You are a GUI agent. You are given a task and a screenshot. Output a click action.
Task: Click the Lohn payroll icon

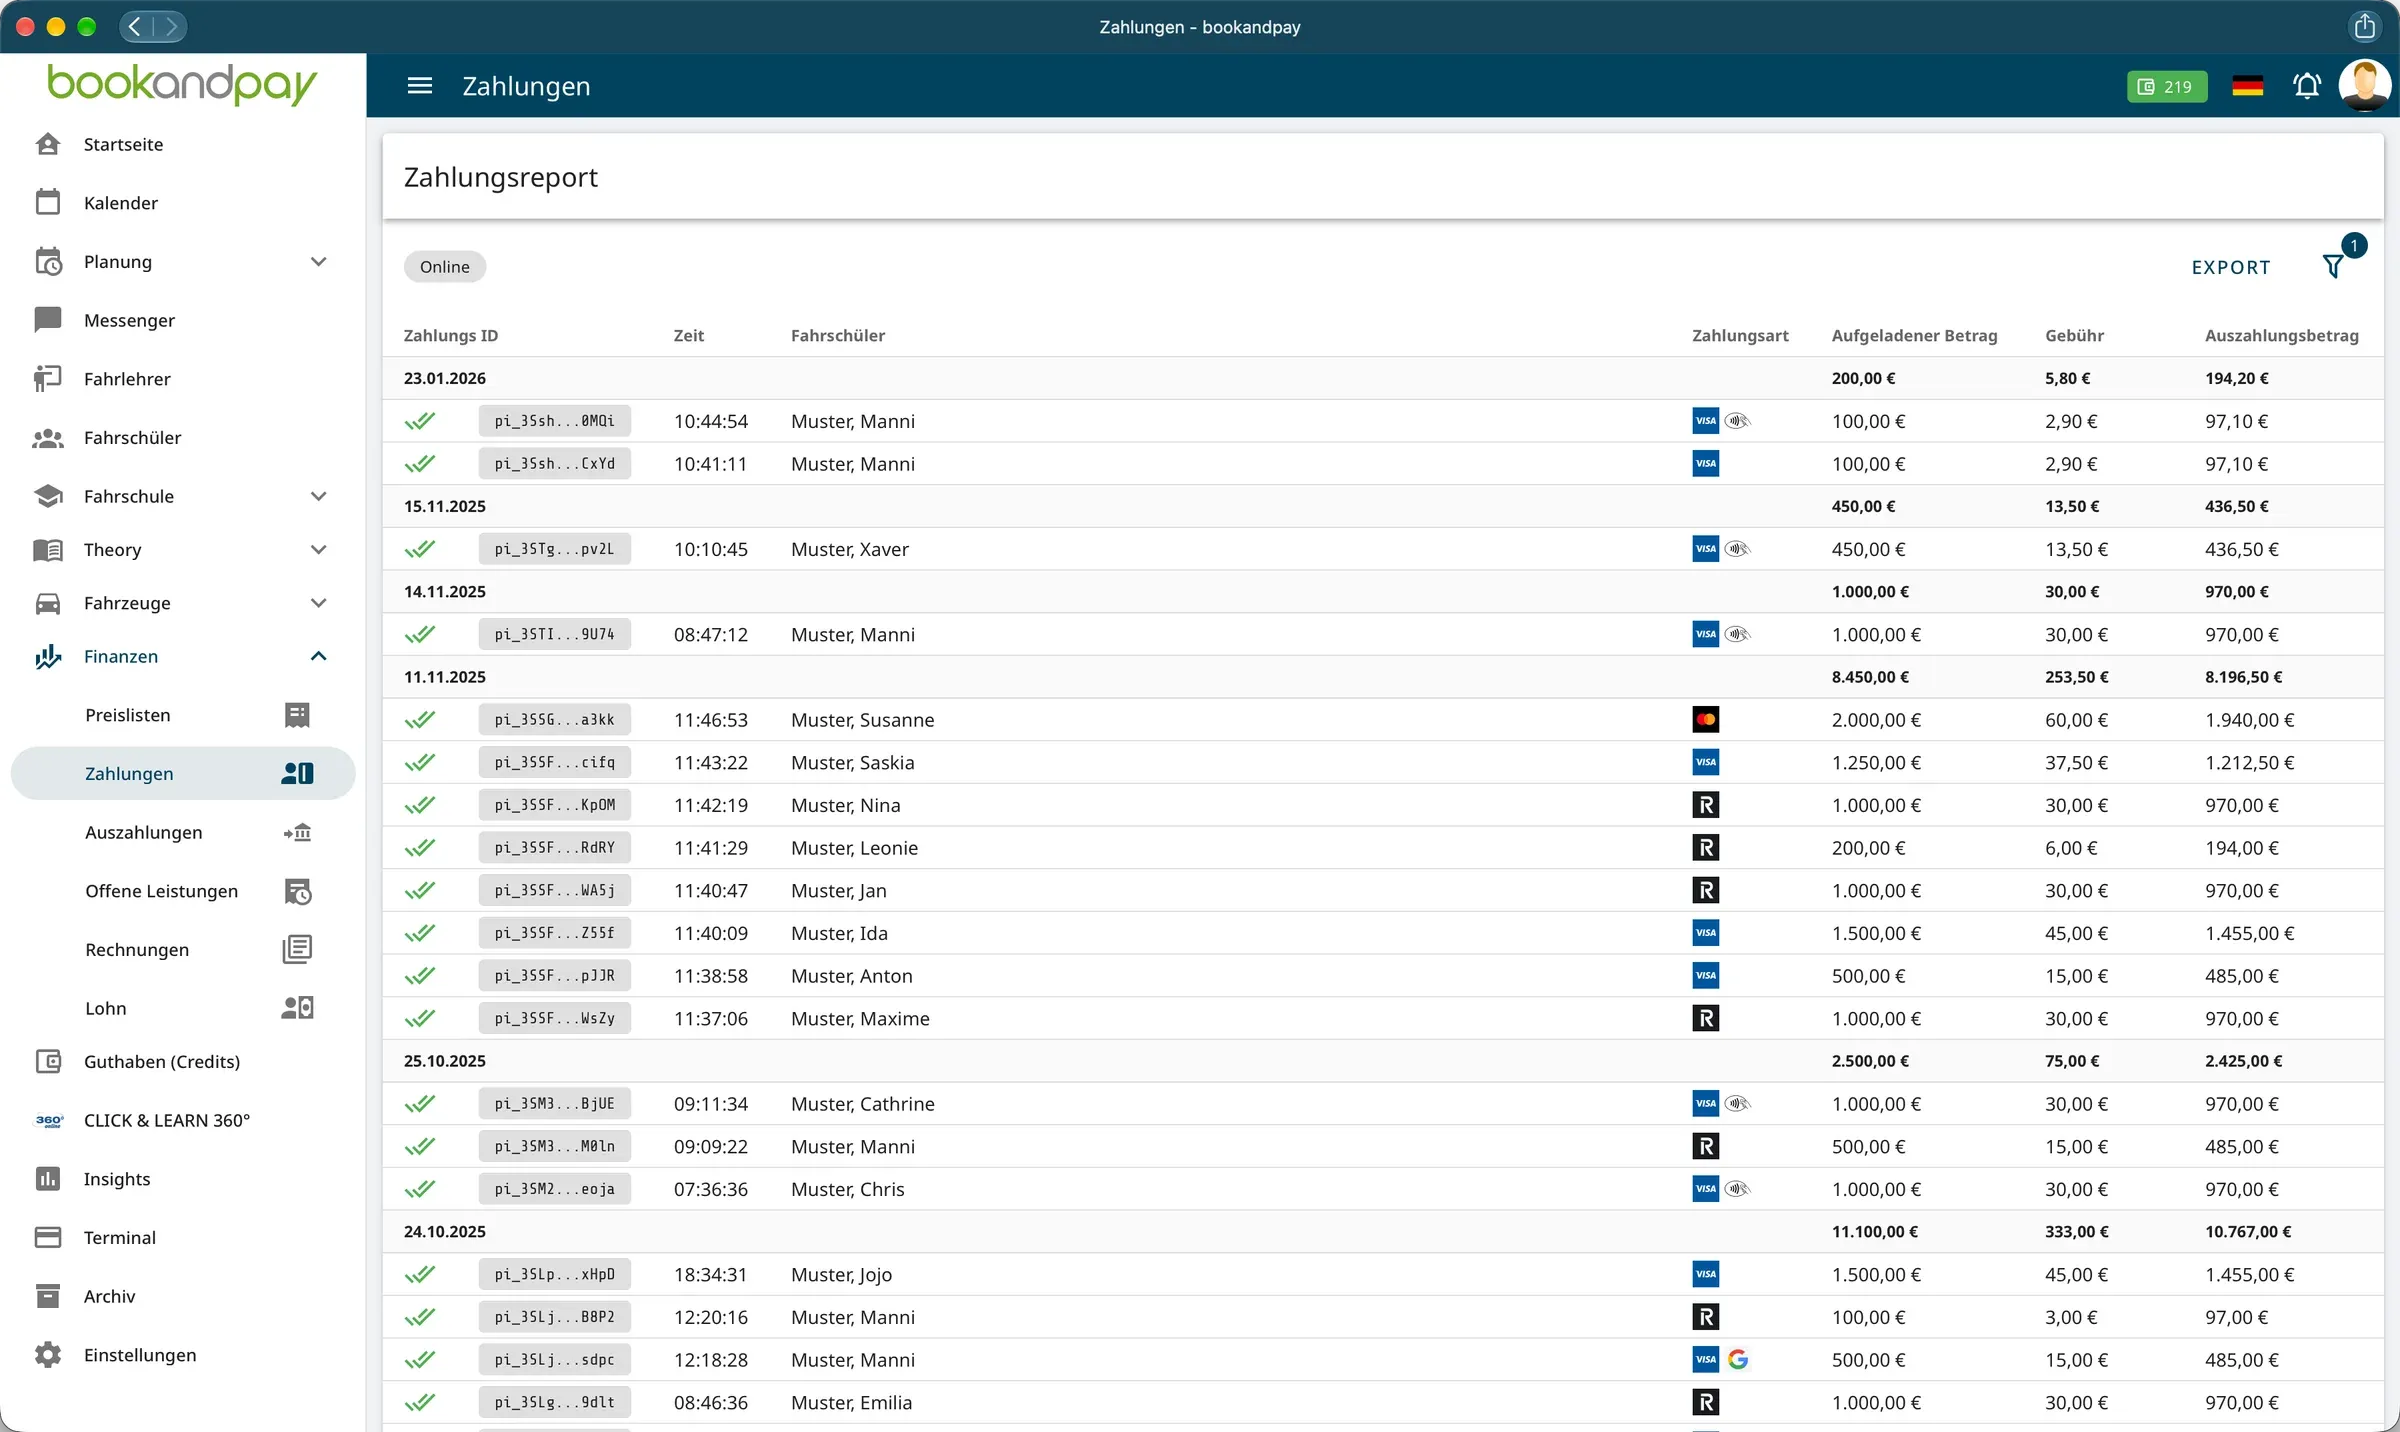coord(297,1008)
